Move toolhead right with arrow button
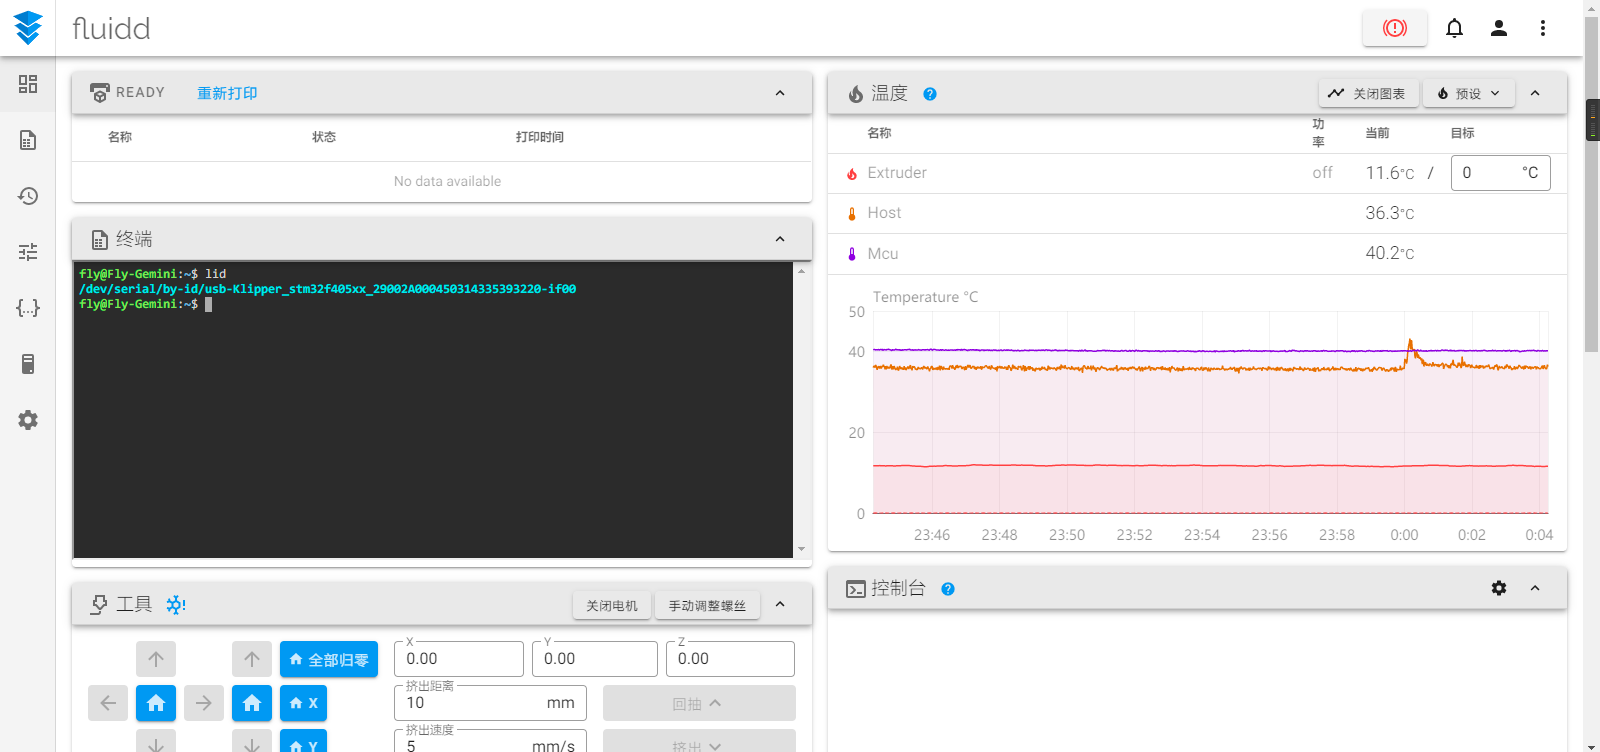Image resolution: width=1600 pixels, height=752 pixels. pos(204,703)
